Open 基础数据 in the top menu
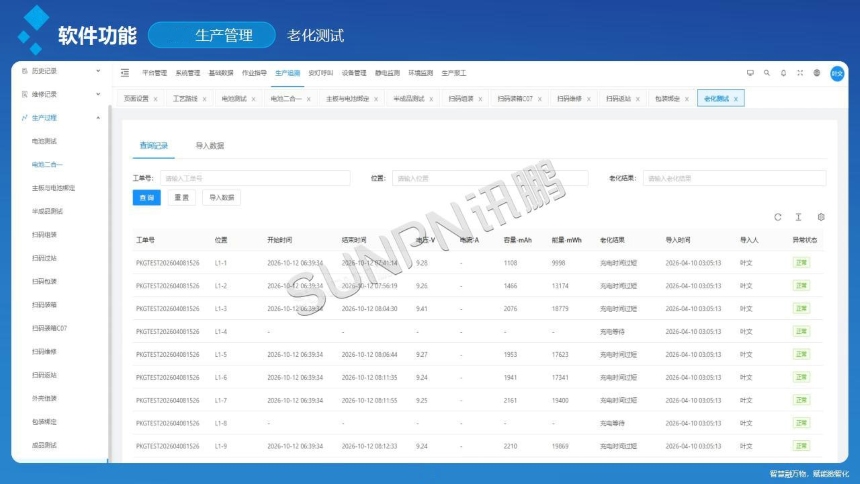 click(221, 73)
